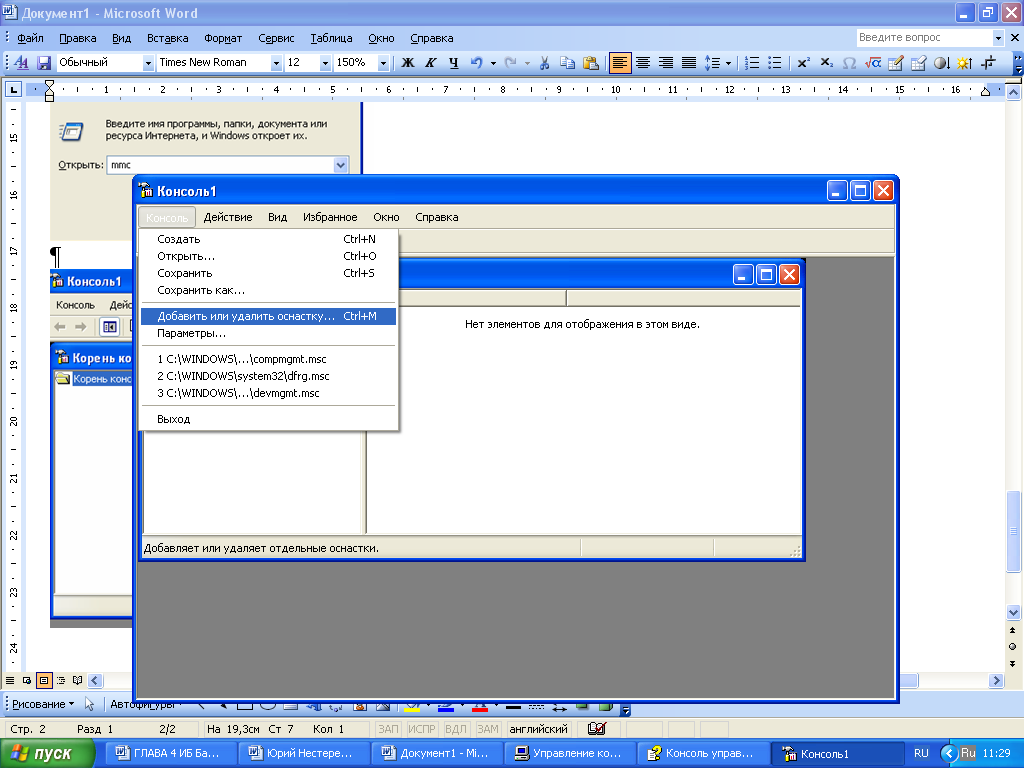Click RU language indicator in tray
This screenshot has width=1024, height=768.
pyautogui.click(x=921, y=754)
